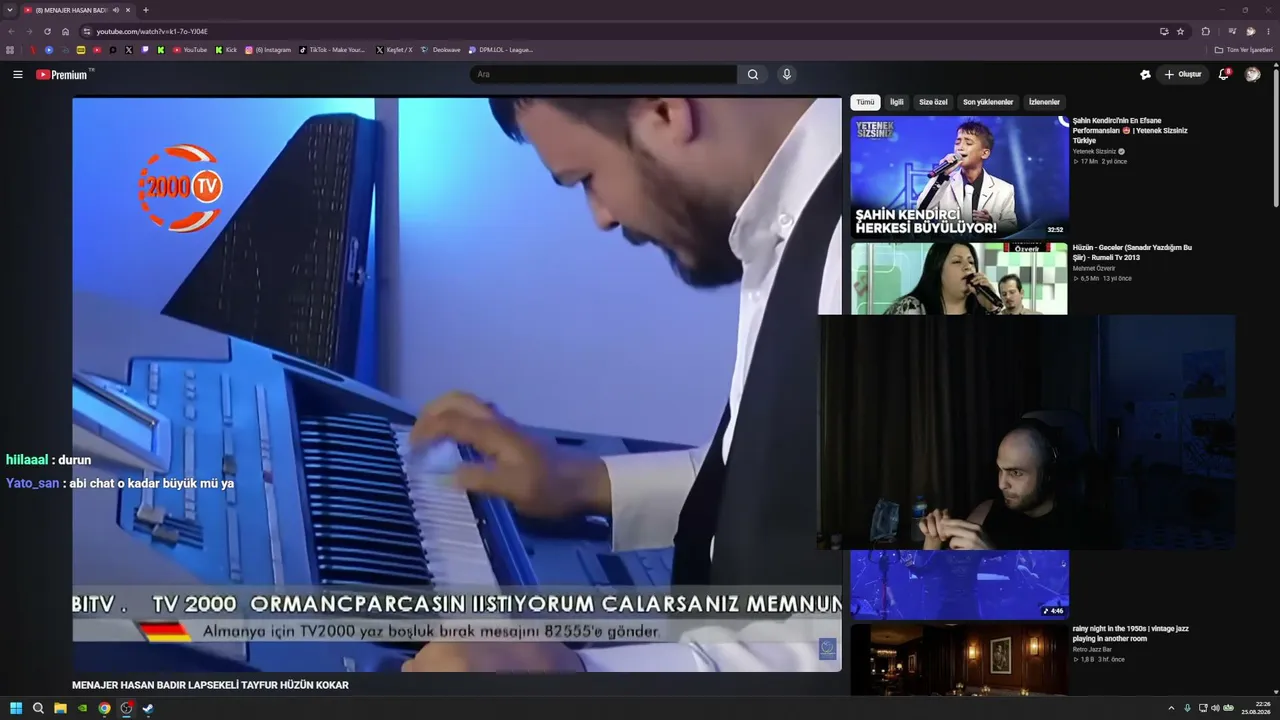
Task: Open the Deokwave bookmark
Action: (x=441, y=49)
